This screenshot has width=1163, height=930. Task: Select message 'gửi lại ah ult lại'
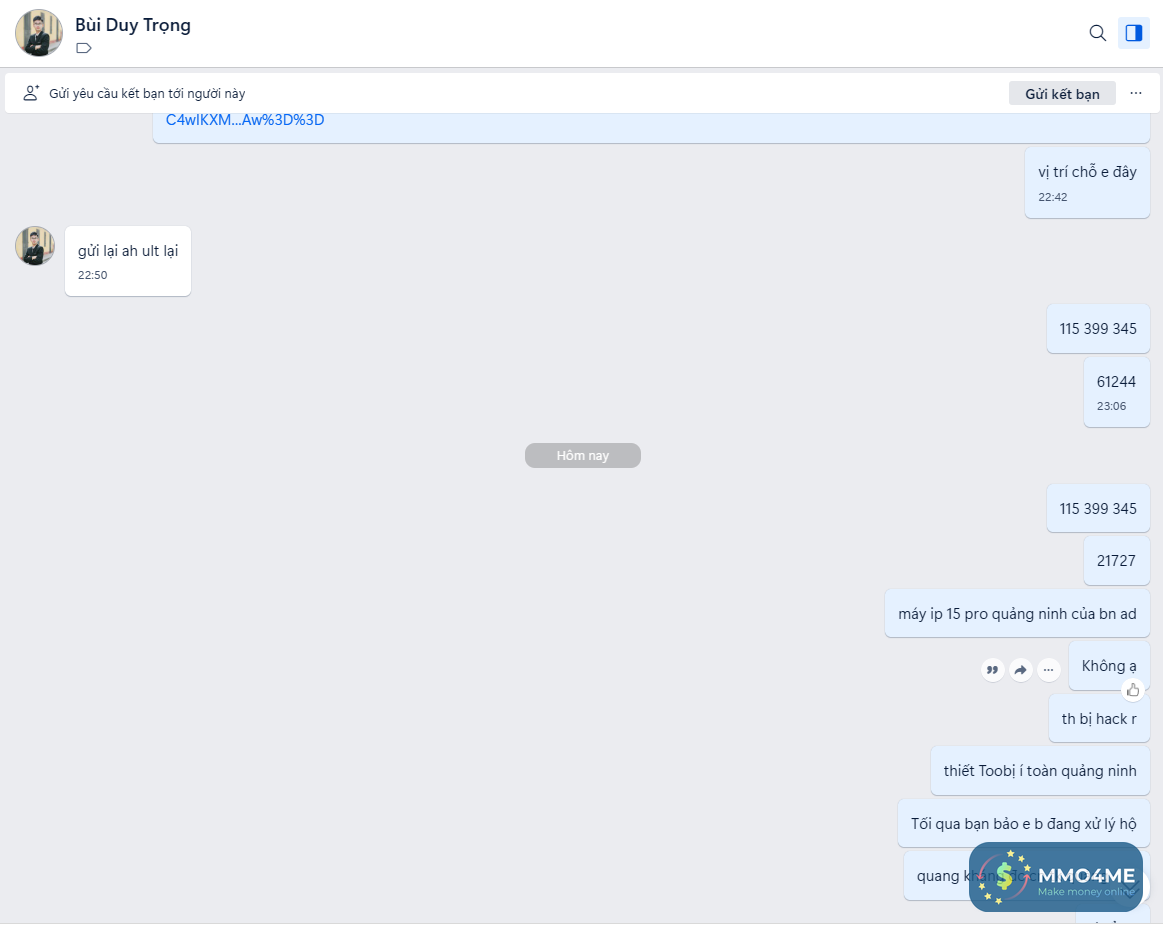point(128,261)
